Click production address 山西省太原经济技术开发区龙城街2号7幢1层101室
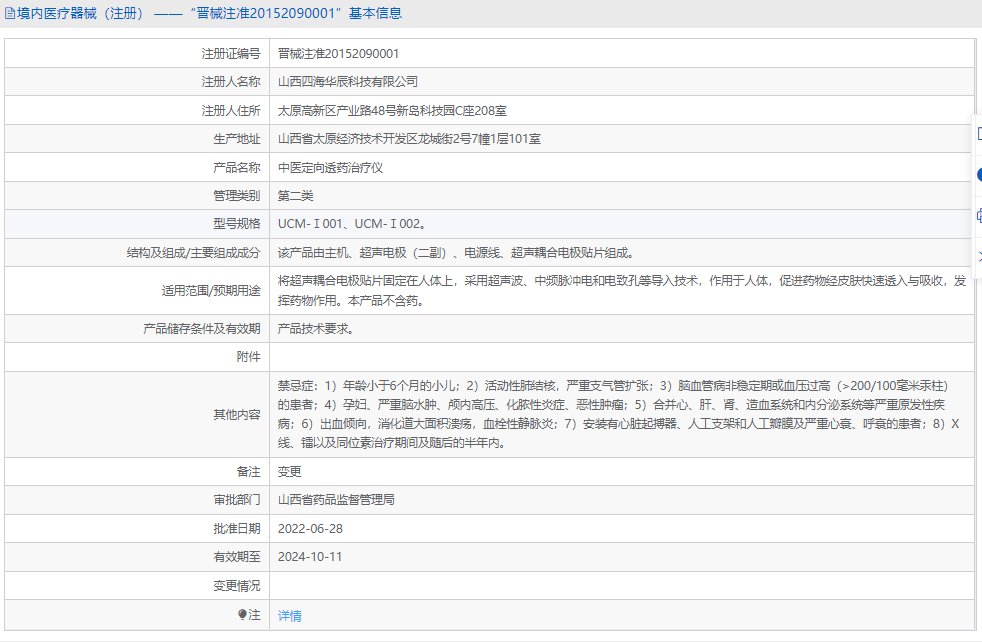The width and height of the screenshot is (982, 642). pyautogui.click(x=409, y=139)
